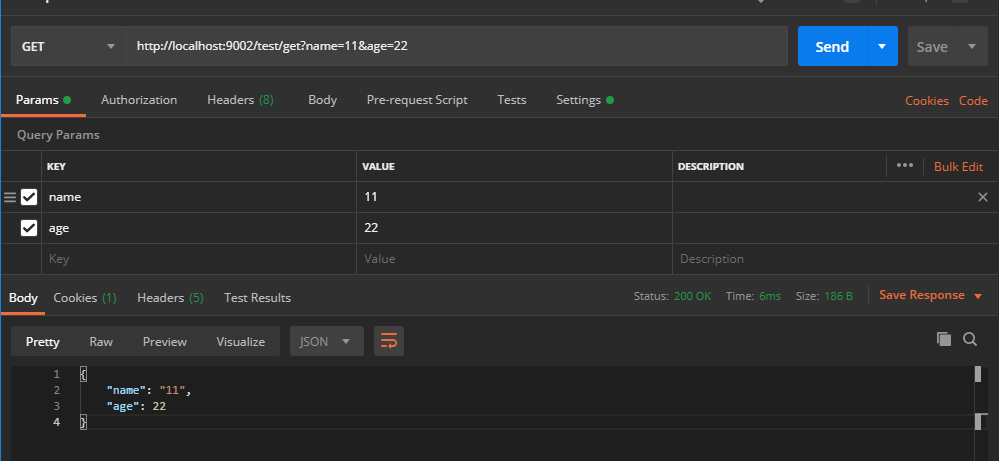
Task: Select the Visualize view
Action: click(241, 341)
